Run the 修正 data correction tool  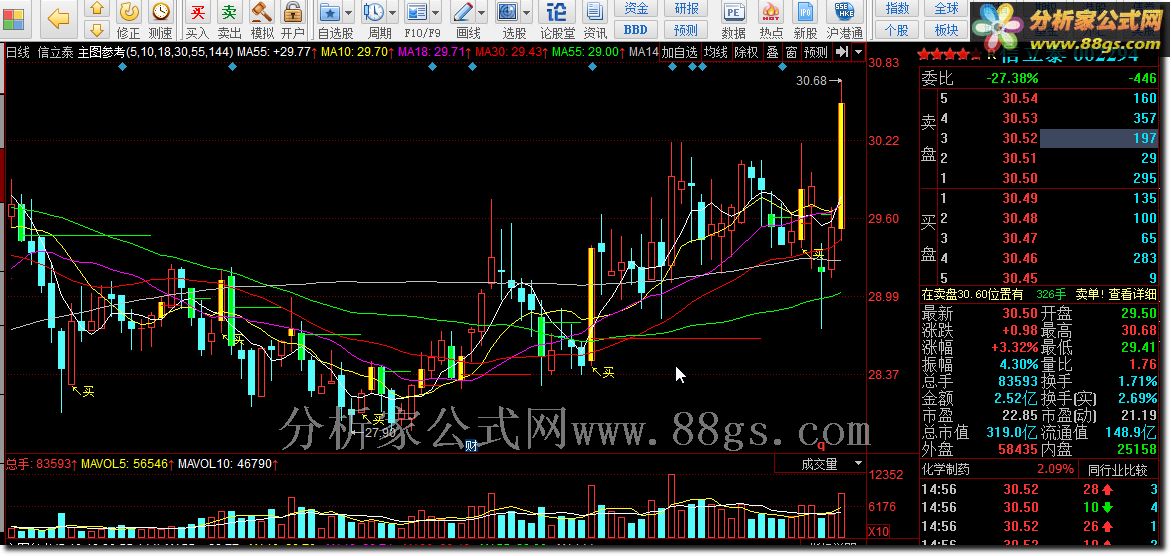129,20
